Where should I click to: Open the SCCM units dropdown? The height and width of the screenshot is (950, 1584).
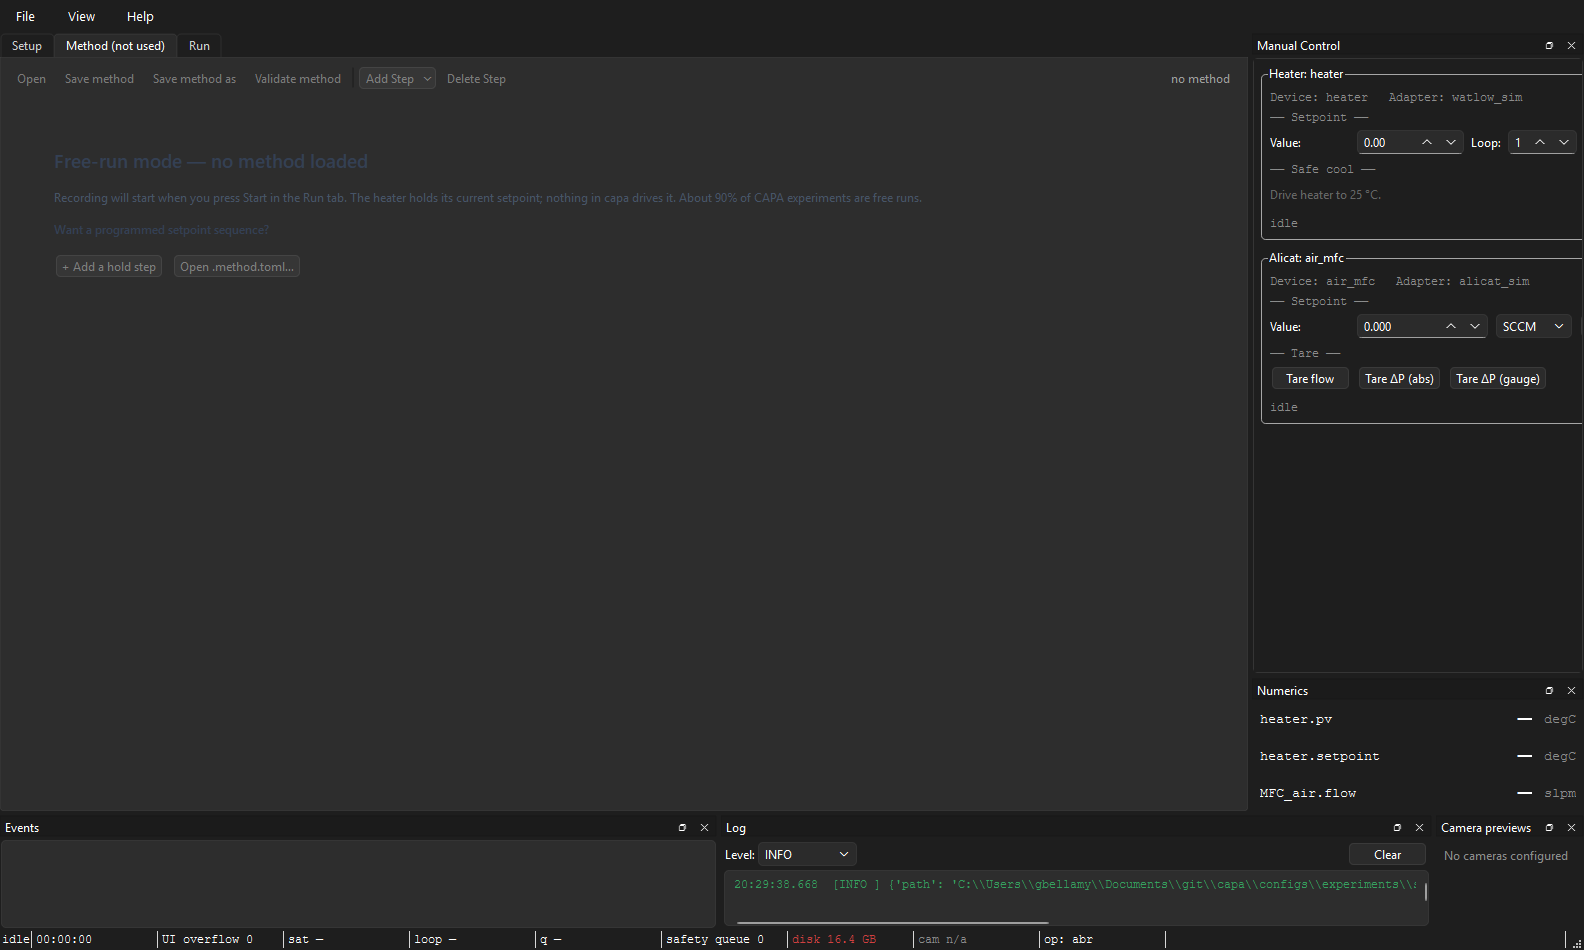(1534, 327)
